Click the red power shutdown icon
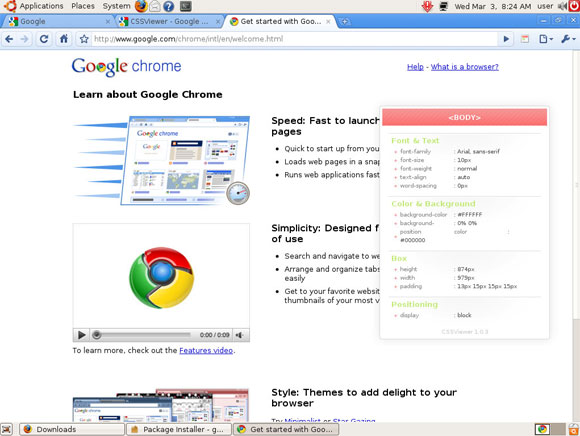This screenshot has width=580, height=436. pos(574,6)
